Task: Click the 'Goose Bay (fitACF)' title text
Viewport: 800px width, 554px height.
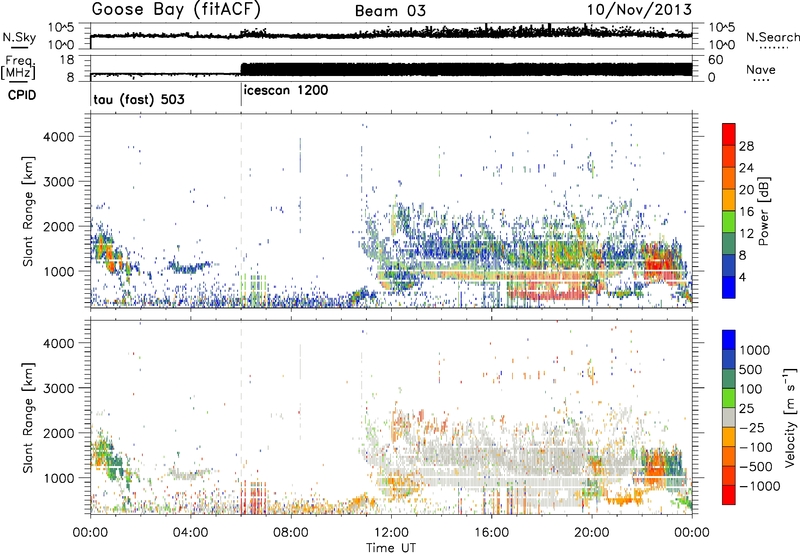Action: point(176,10)
